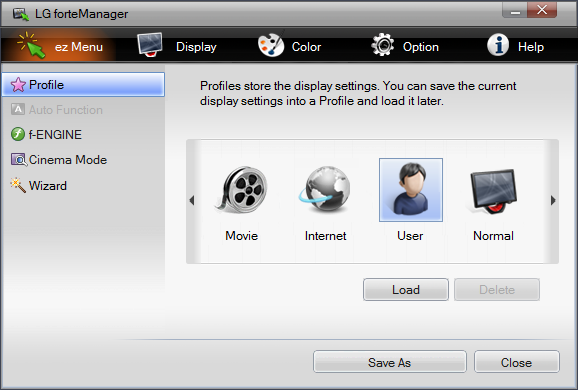The image size is (578, 390).
Task: Click the LG forteManager title bar icon
Action: pyautogui.click(x=21, y=14)
